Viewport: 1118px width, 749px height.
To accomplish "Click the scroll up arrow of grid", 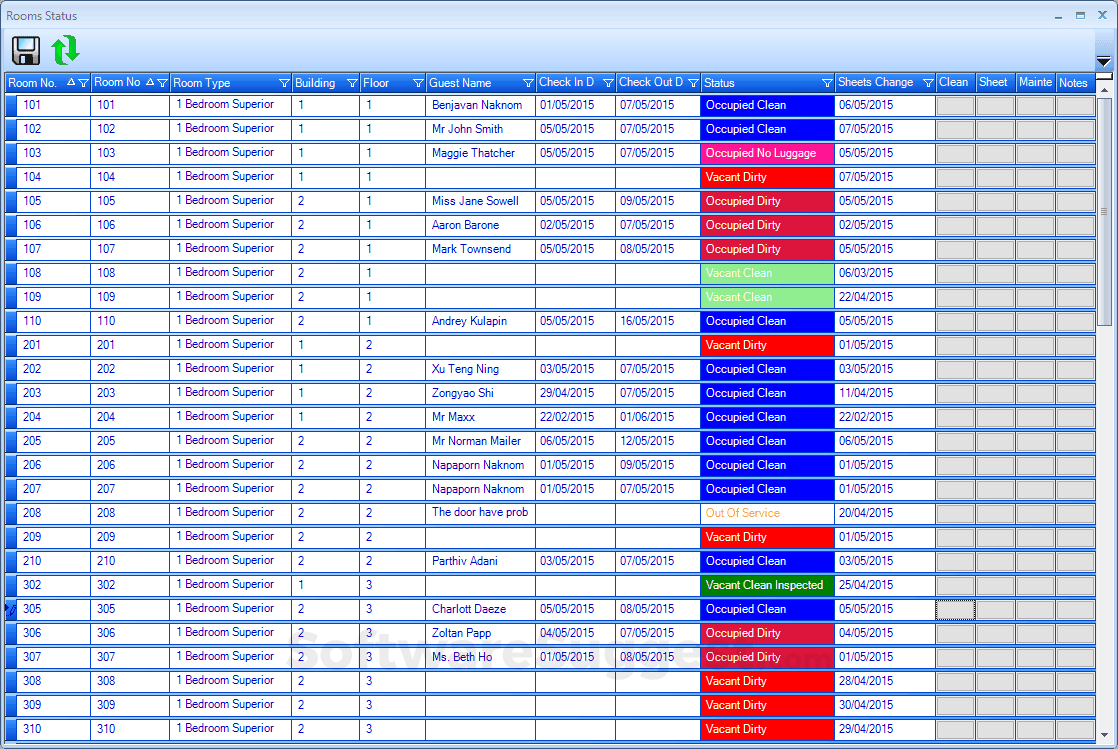I will click(x=1104, y=90).
